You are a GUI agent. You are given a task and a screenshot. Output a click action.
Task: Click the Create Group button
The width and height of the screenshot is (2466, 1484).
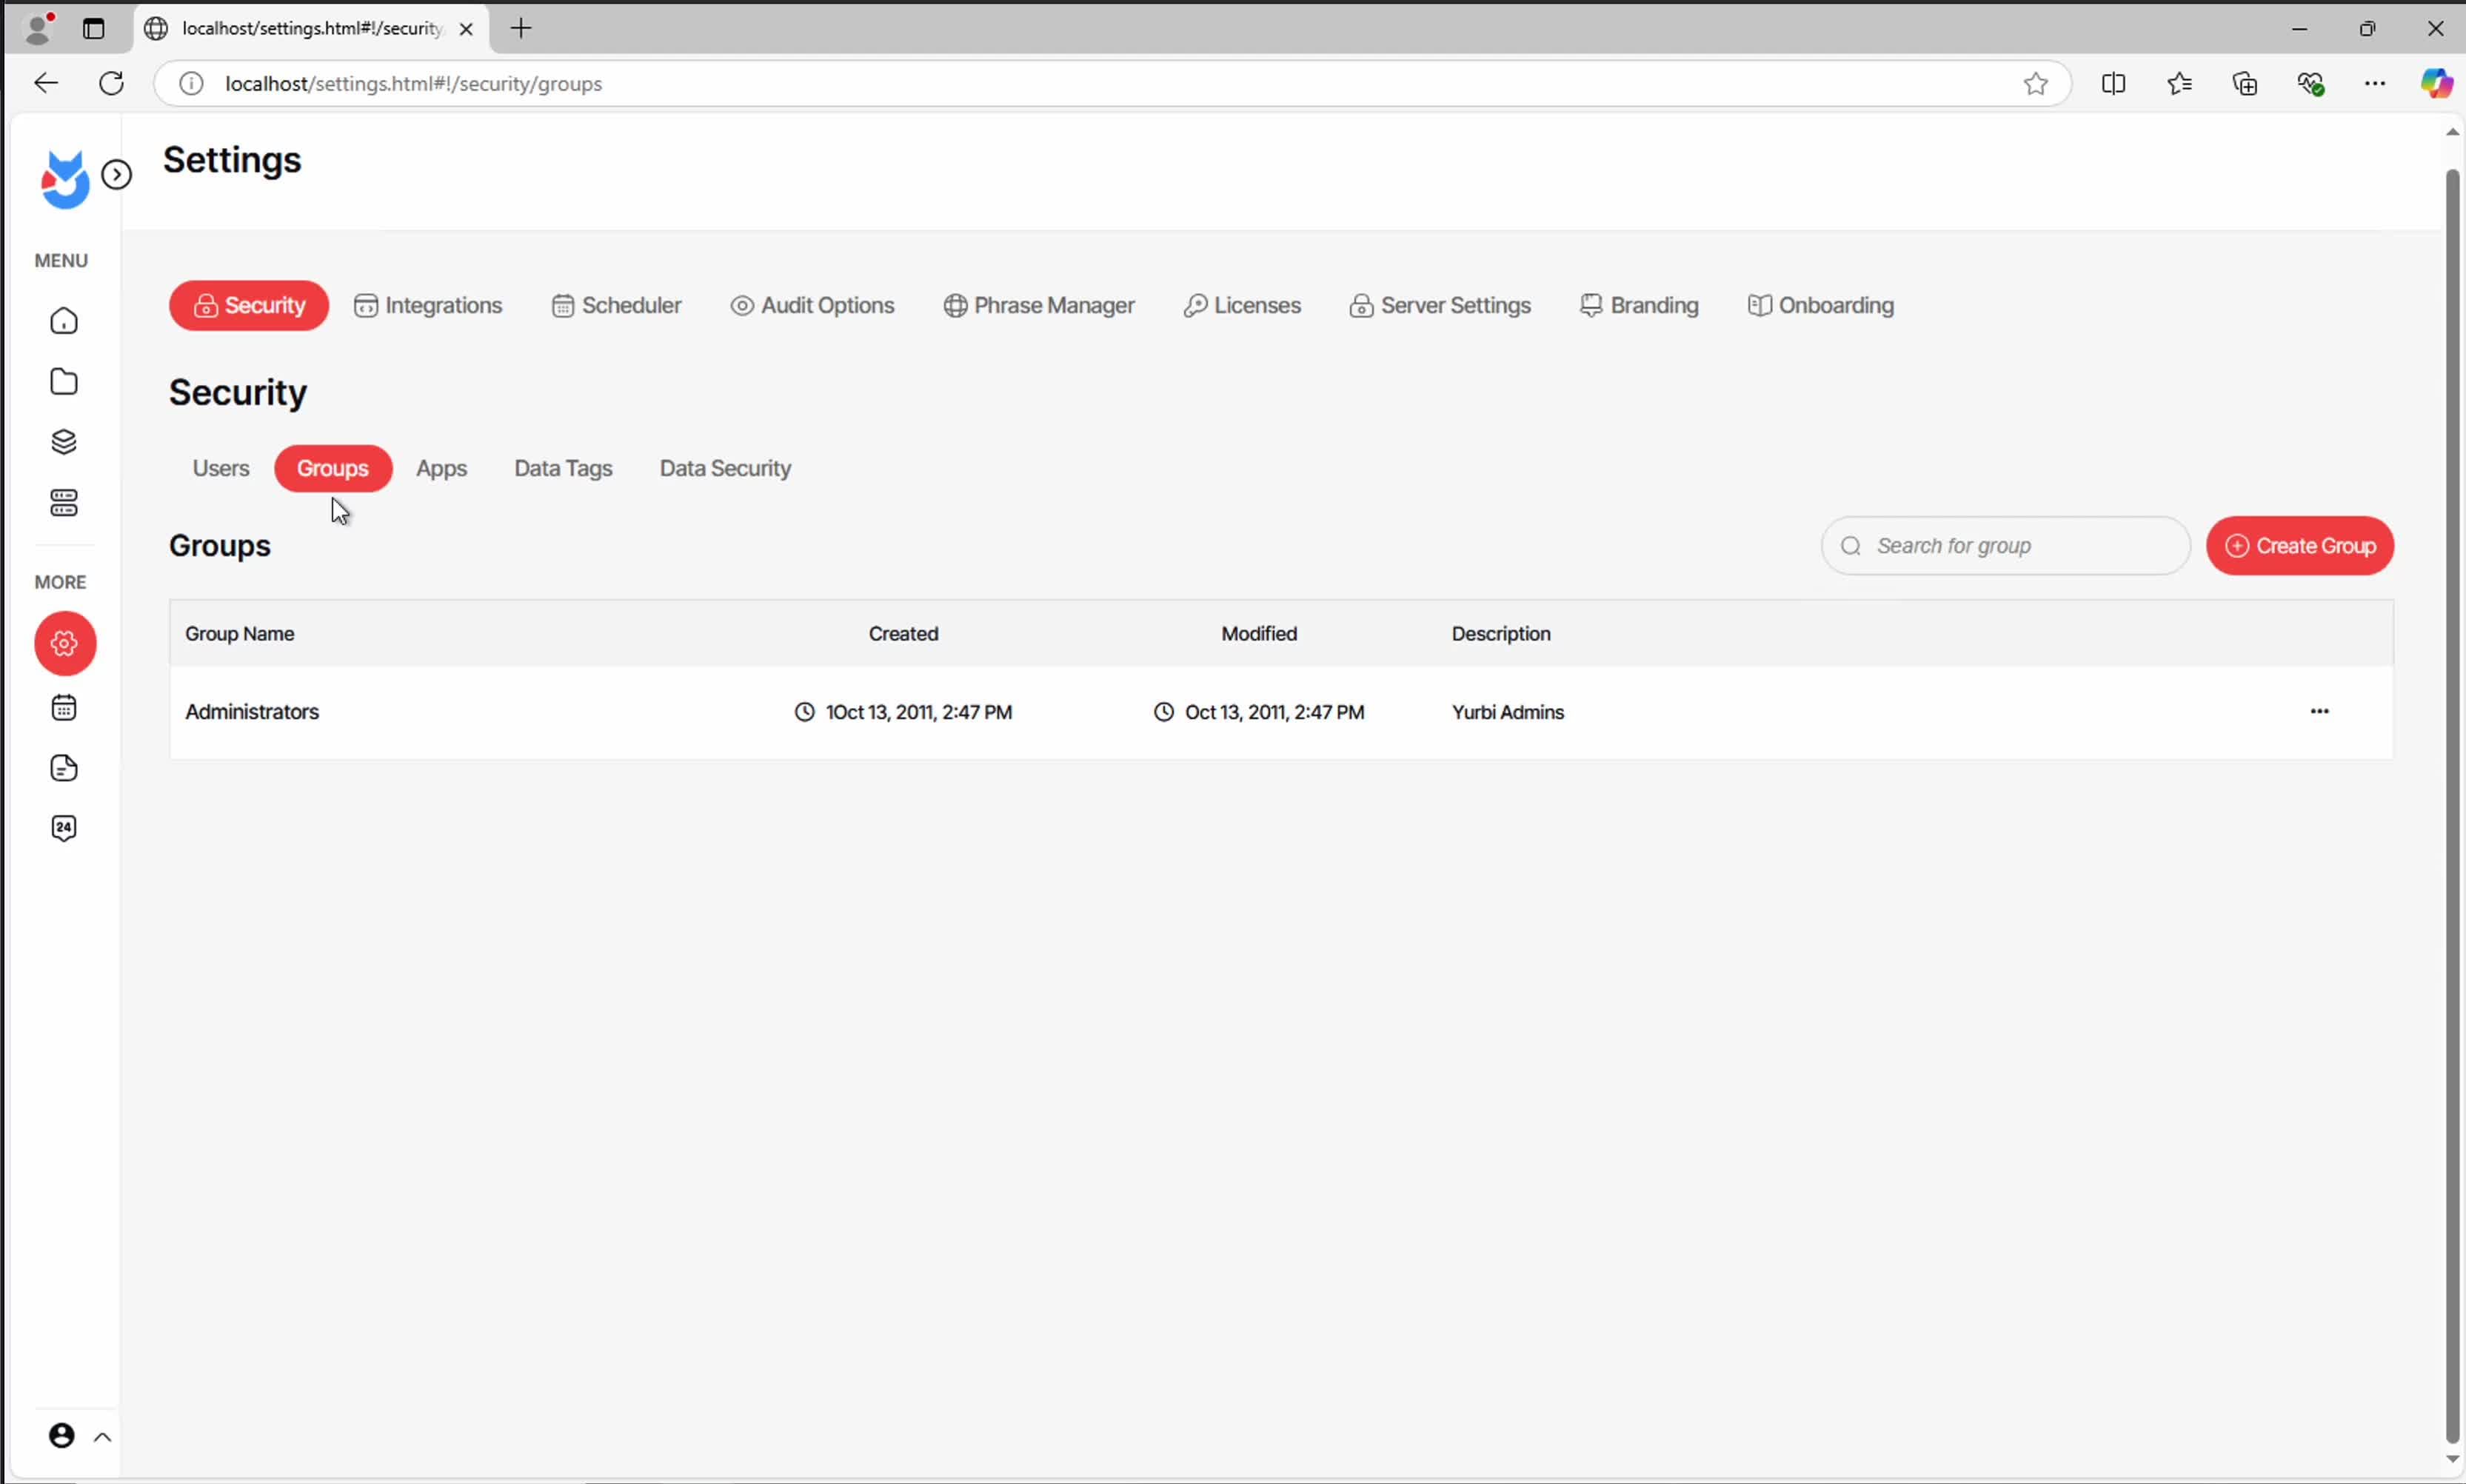tap(2299, 546)
